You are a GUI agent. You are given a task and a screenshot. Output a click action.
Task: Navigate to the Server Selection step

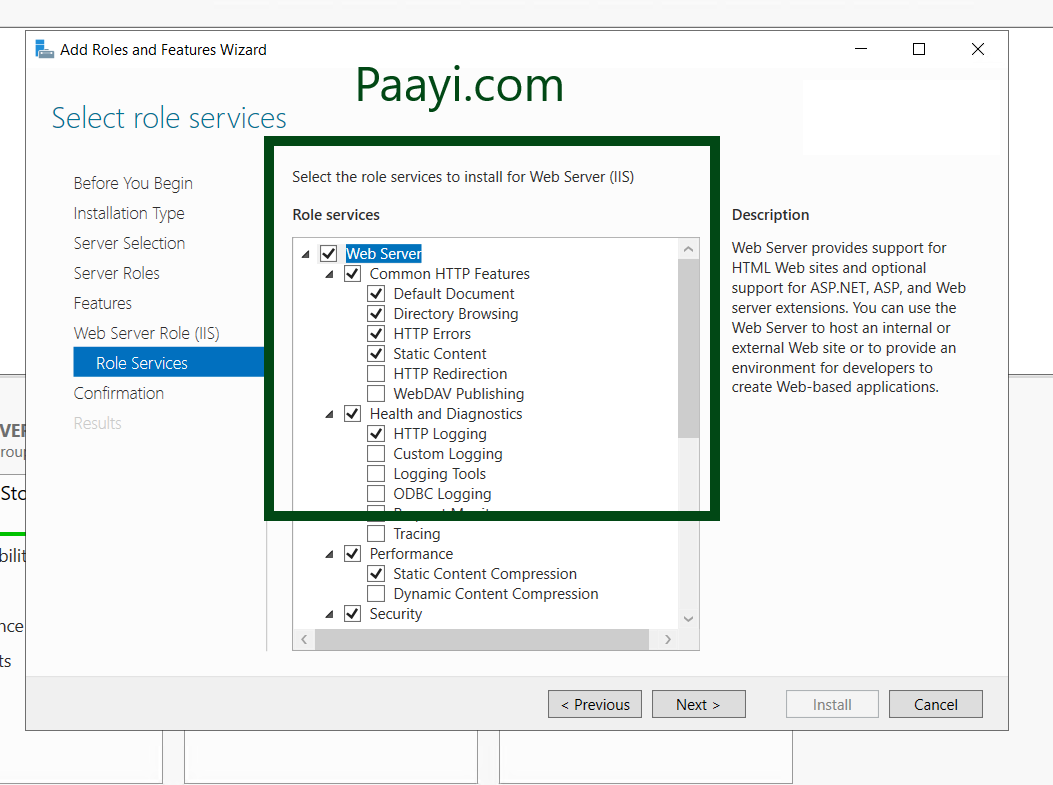129,243
